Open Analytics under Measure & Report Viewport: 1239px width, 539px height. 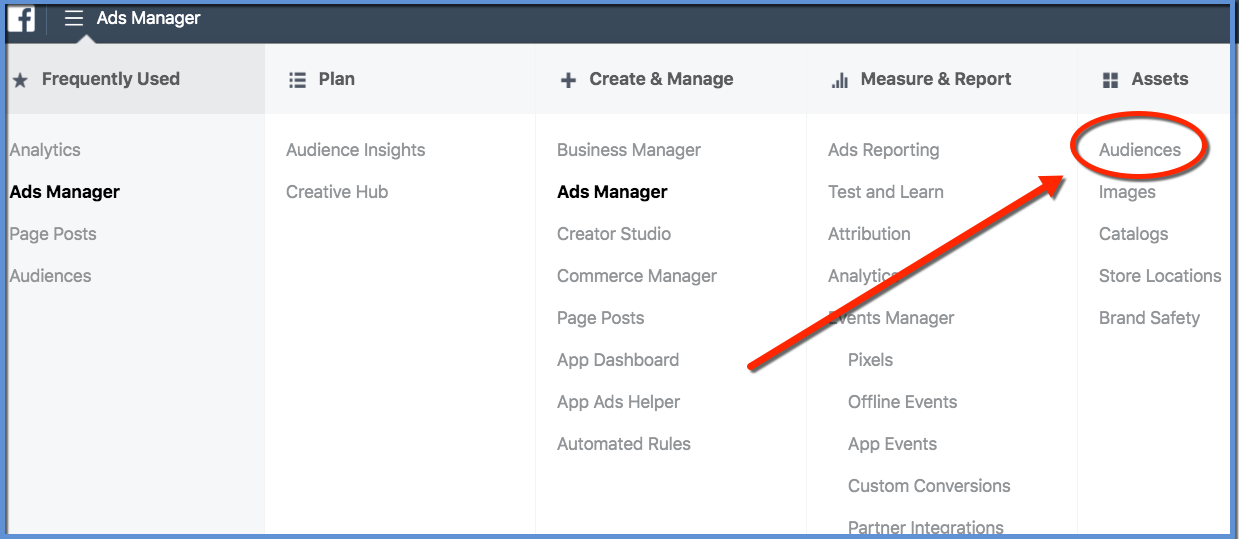click(x=863, y=276)
